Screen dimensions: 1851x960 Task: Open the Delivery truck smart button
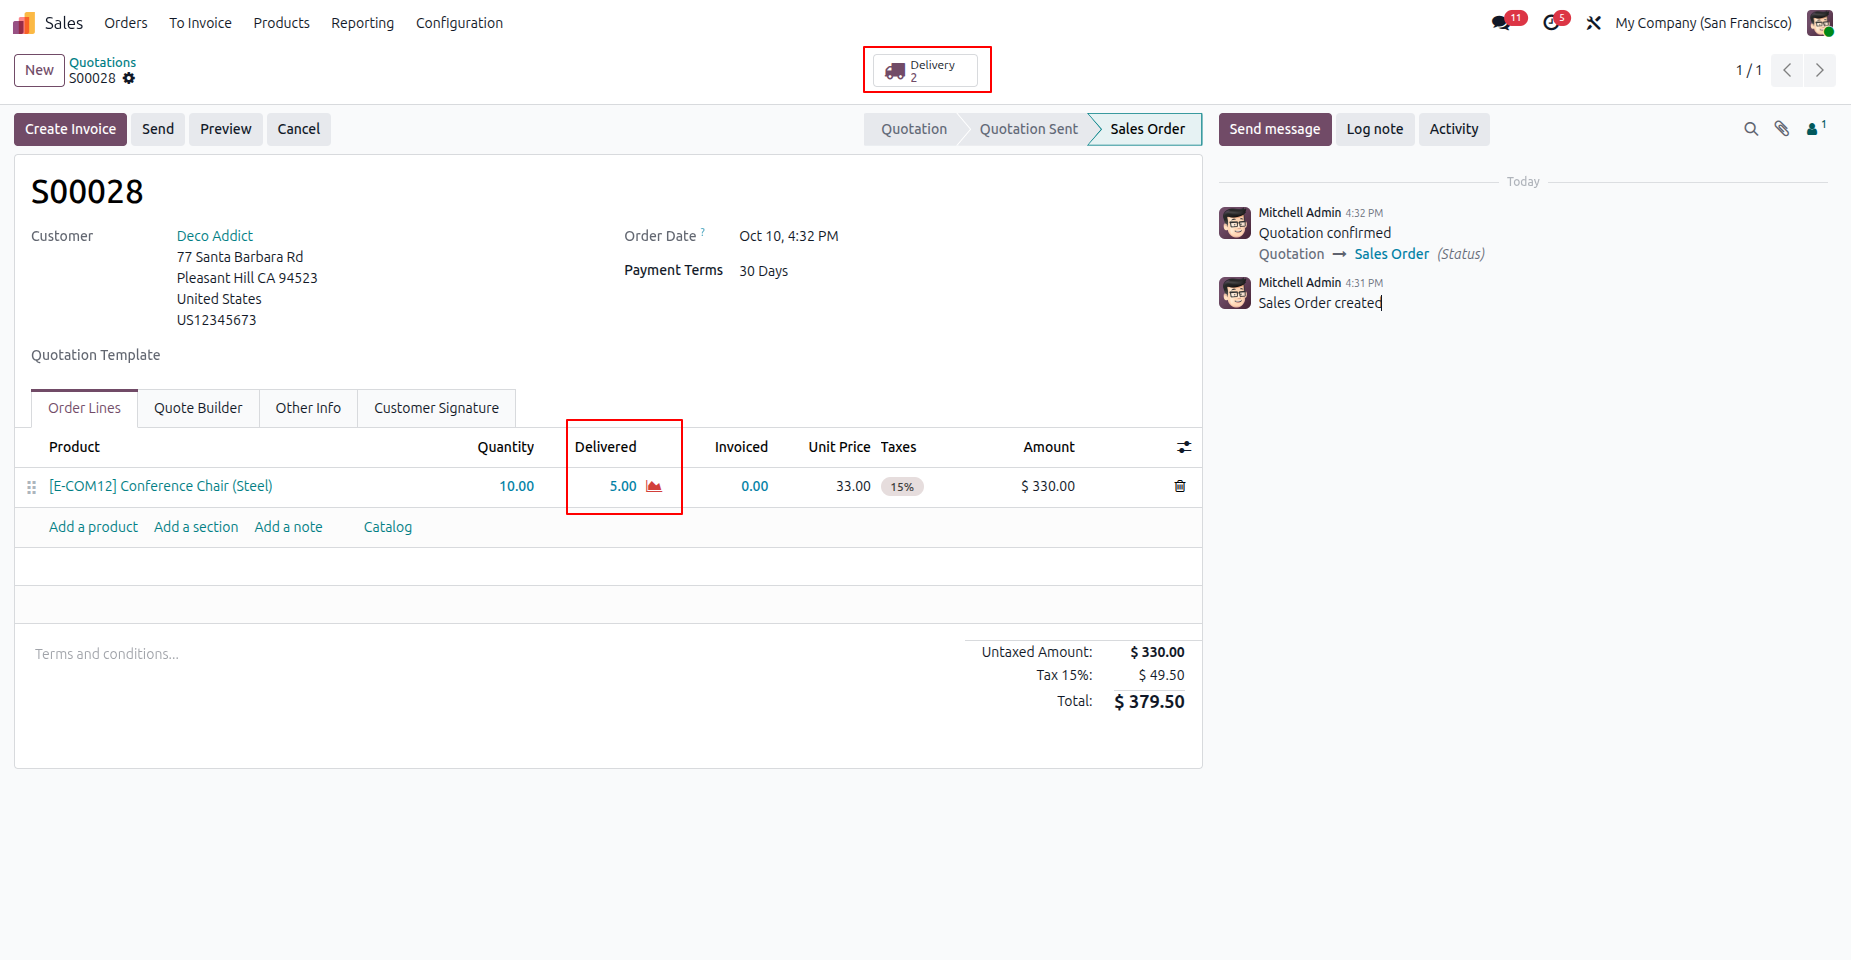pos(926,70)
